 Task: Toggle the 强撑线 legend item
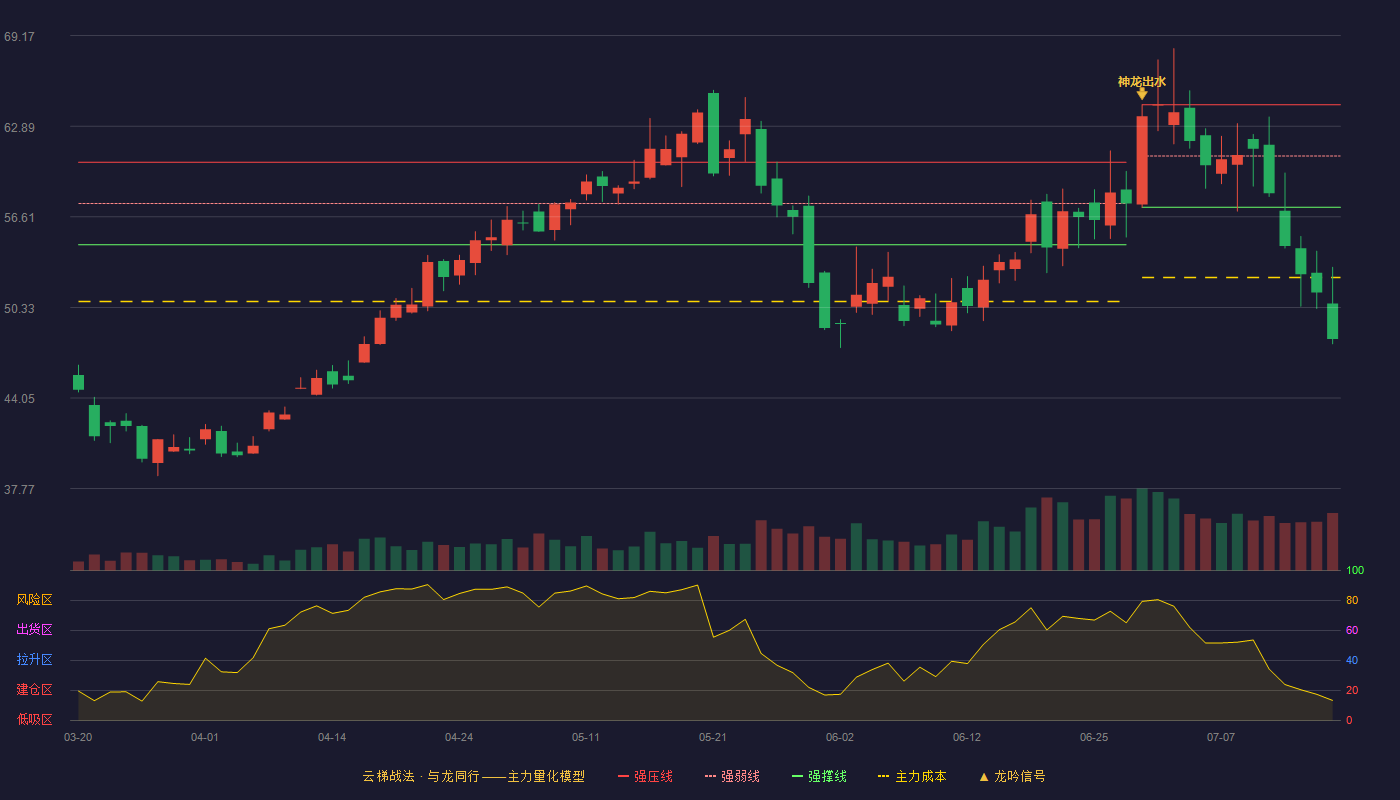click(819, 776)
